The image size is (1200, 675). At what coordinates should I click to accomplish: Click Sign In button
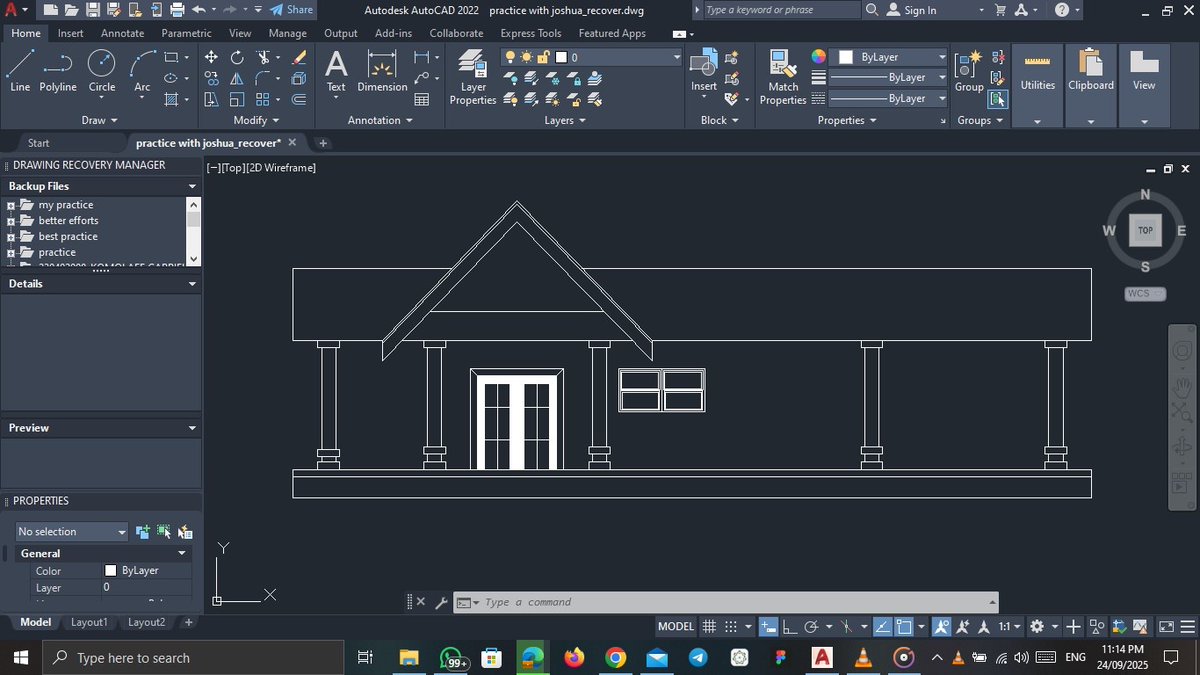pos(911,10)
